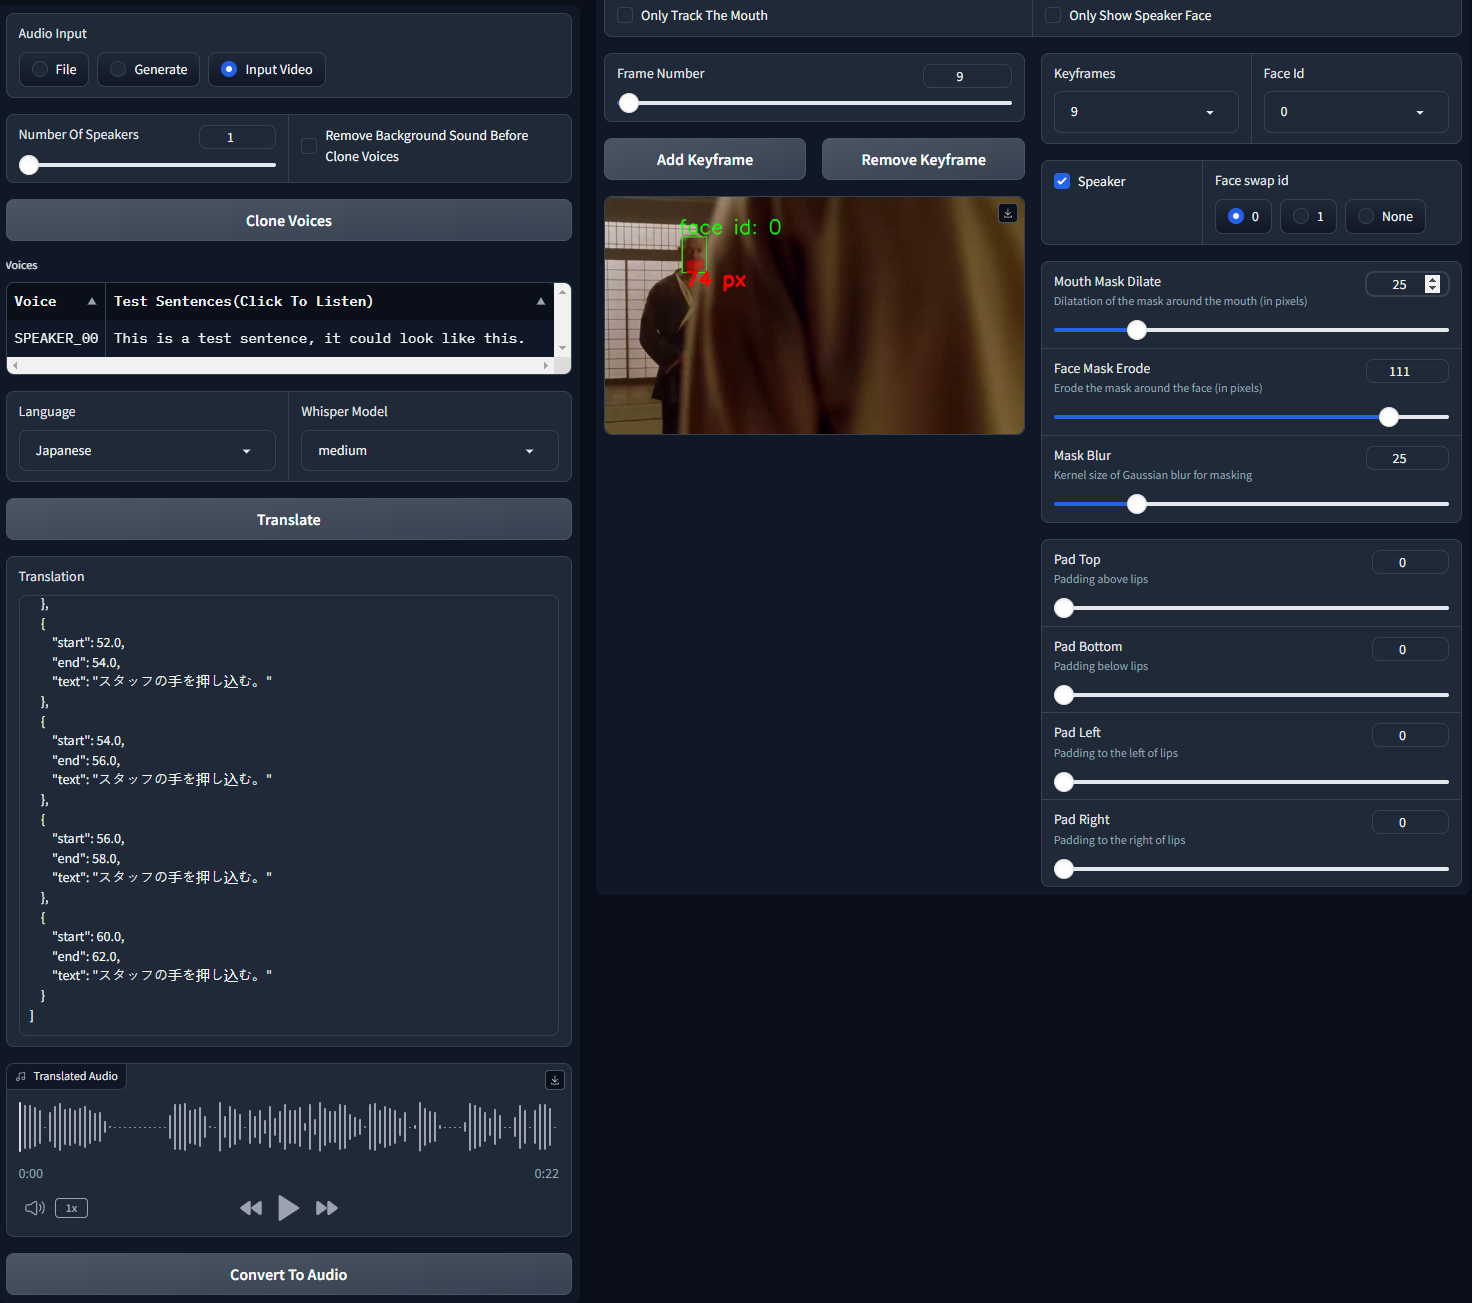Download the face preview image
Viewport: 1474px width, 1303px height.
coord(1008,213)
